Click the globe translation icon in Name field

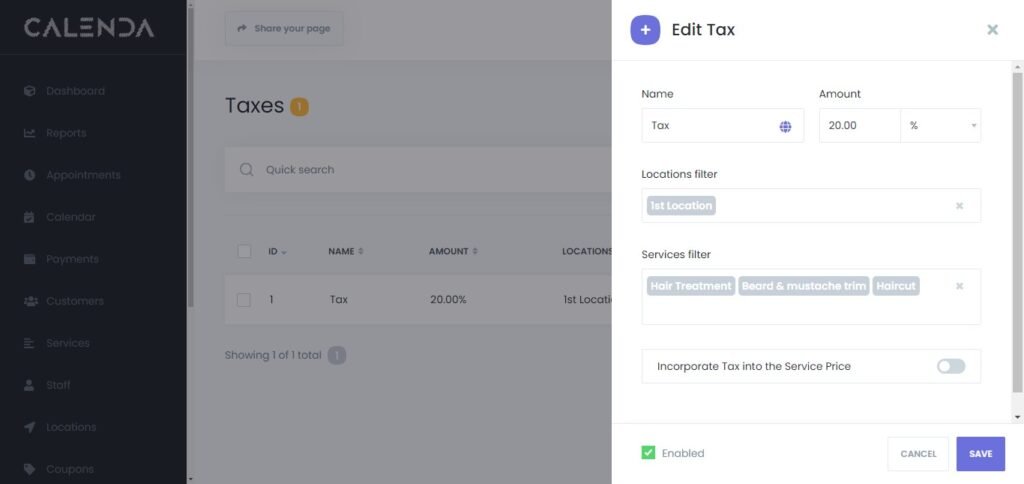coord(785,126)
